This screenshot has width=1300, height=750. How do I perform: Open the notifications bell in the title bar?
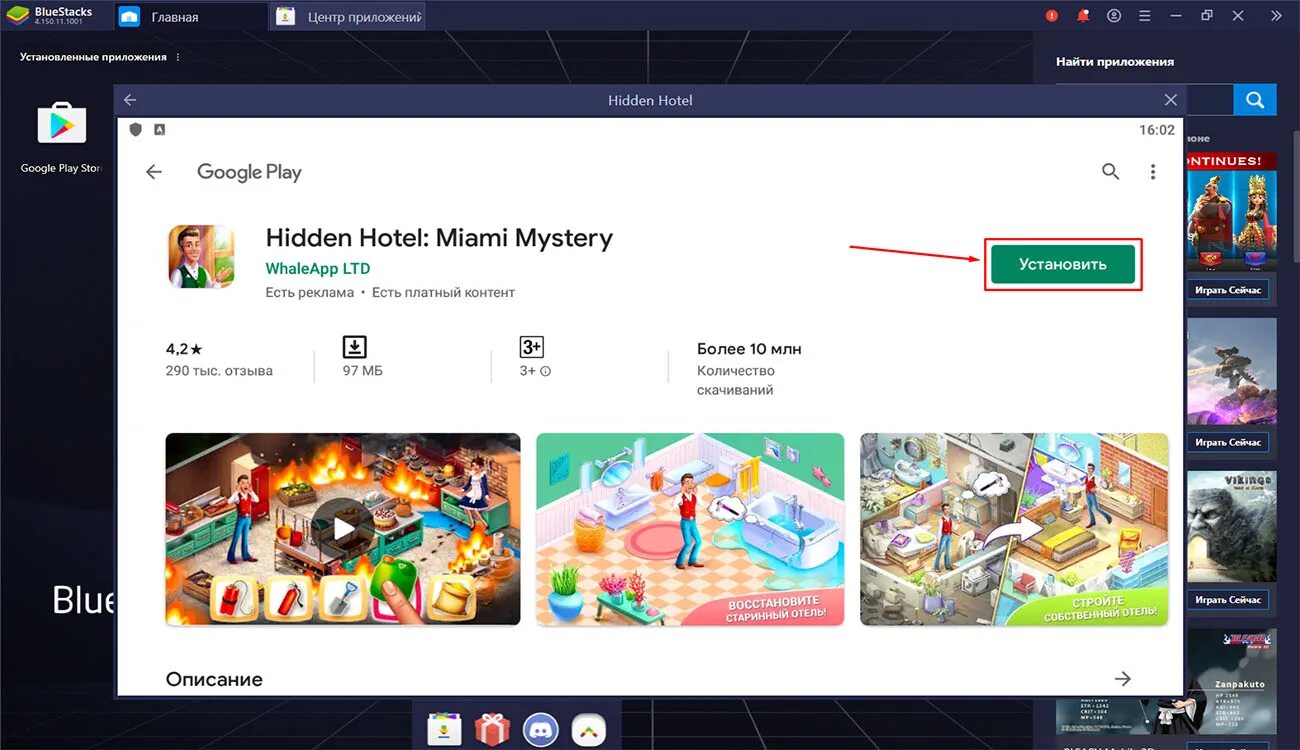tap(1083, 16)
